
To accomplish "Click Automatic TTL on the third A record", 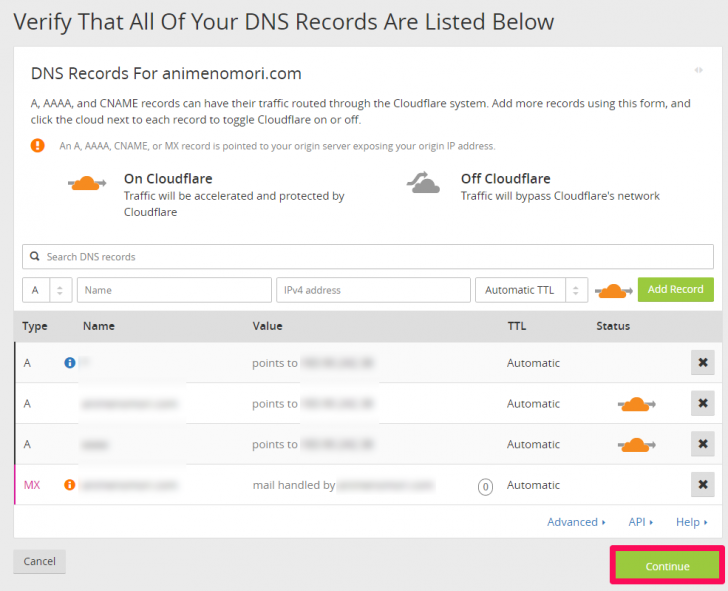I will [x=533, y=444].
